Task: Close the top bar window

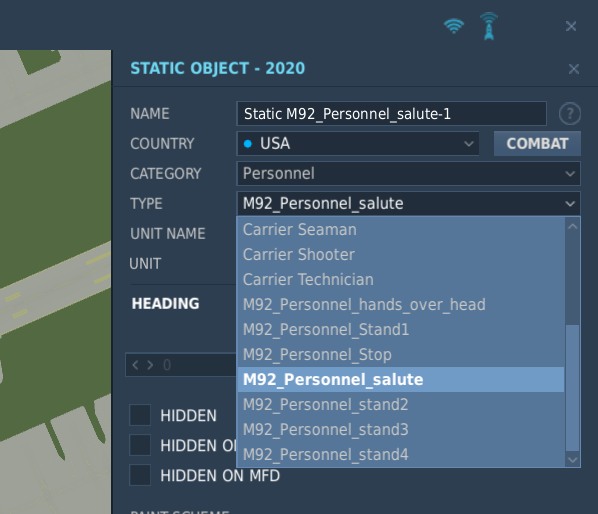Action: pos(571,26)
